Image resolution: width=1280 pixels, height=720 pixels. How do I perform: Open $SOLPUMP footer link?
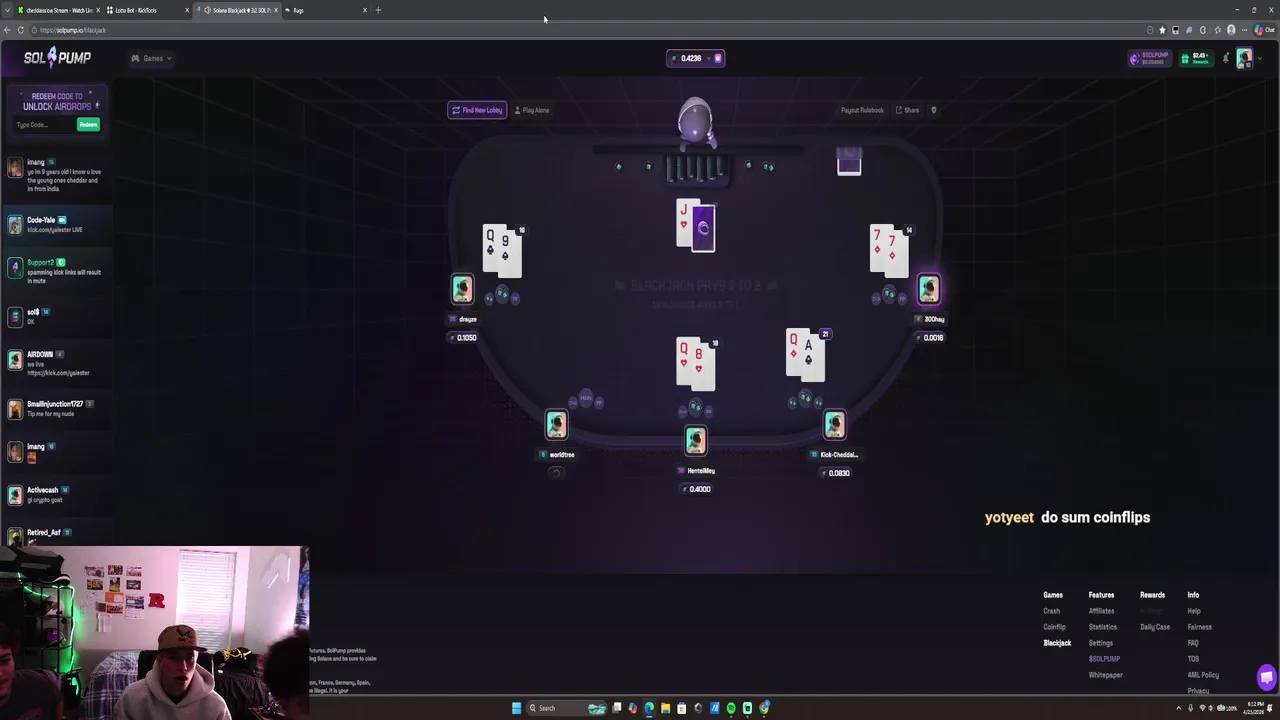pos(1104,659)
